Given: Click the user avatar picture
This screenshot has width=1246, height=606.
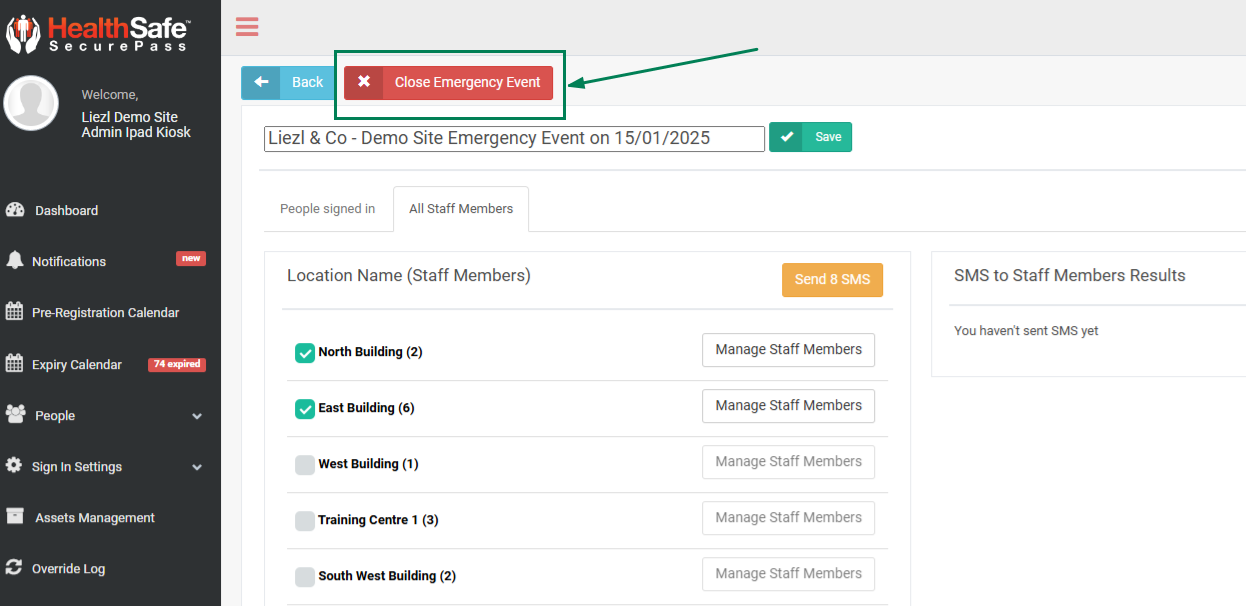Looking at the screenshot, I should (x=31, y=103).
